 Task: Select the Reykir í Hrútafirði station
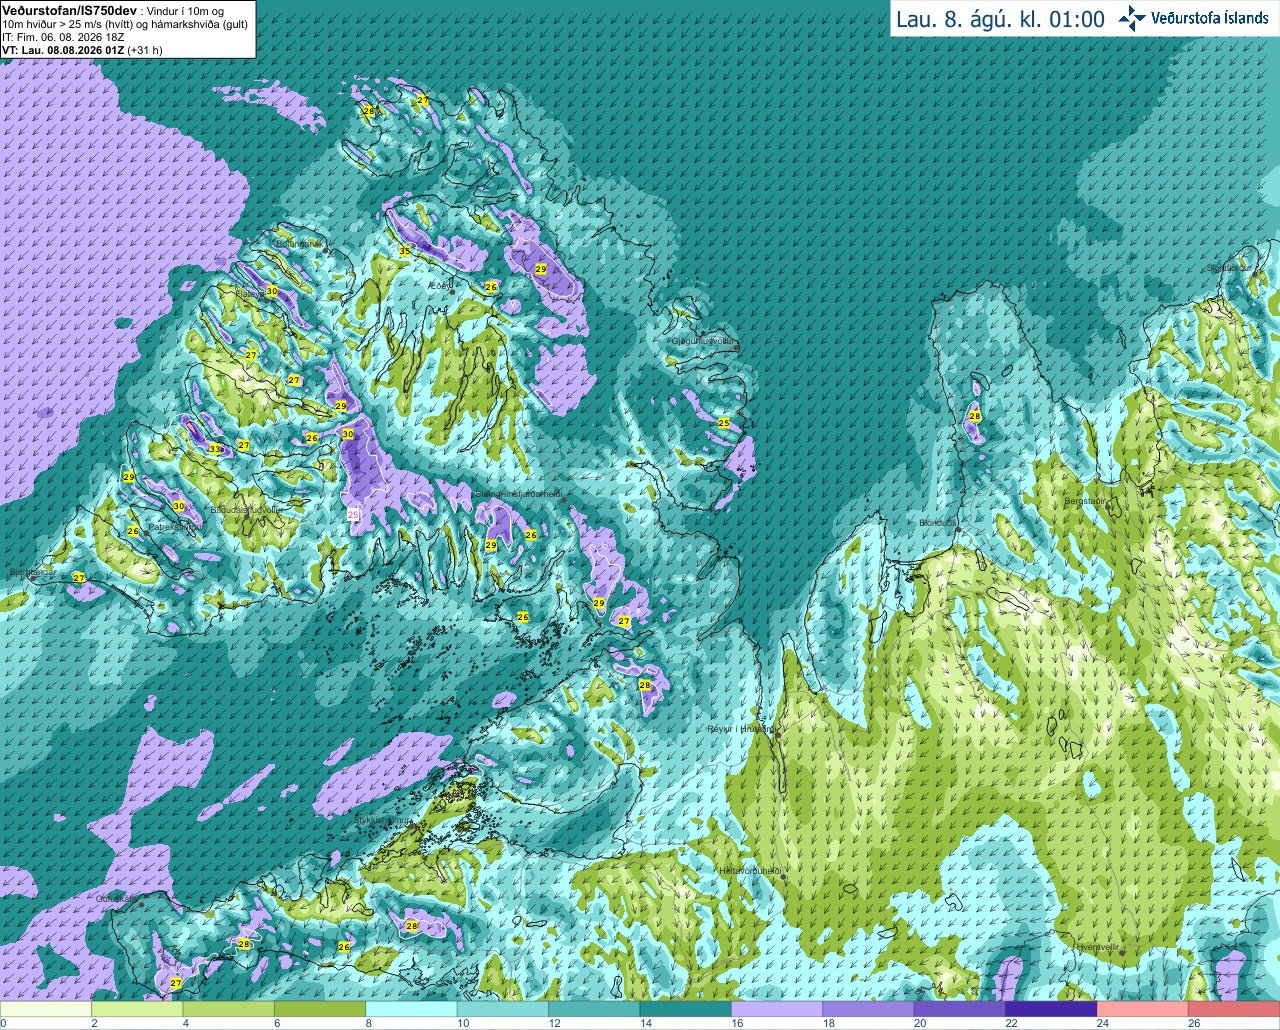click(x=741, y=729)
